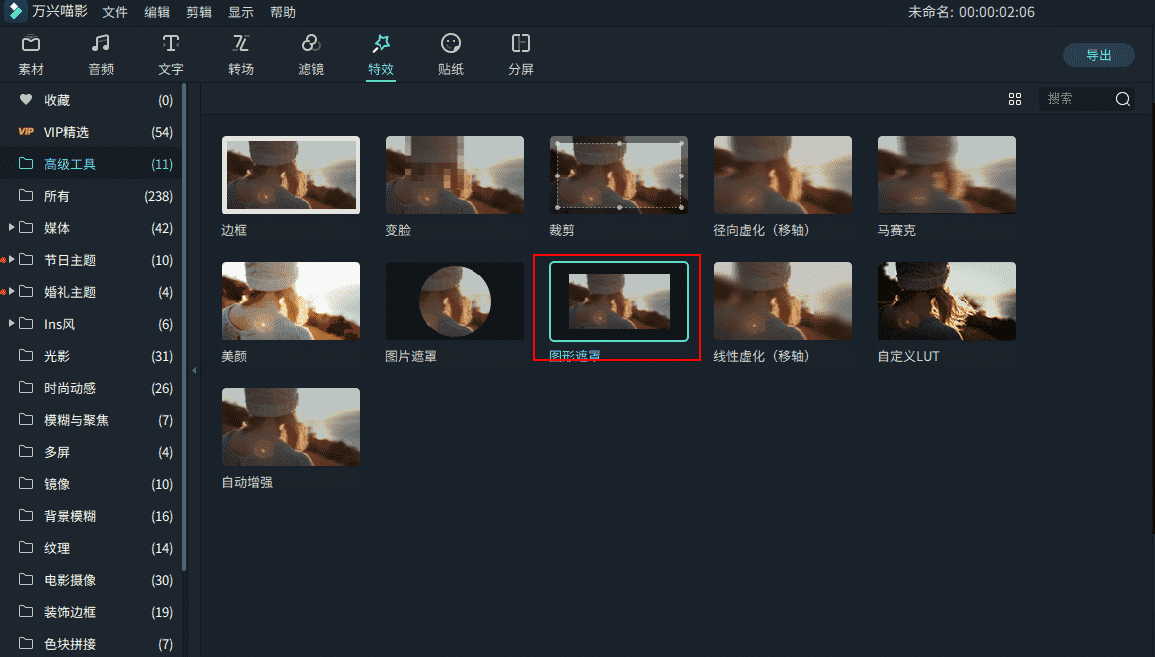The height and width of the screenshot is (657, 1155).
Task: Select the 马赛克 mosaic effect thumbnail
Action: (x=946, y=175)
